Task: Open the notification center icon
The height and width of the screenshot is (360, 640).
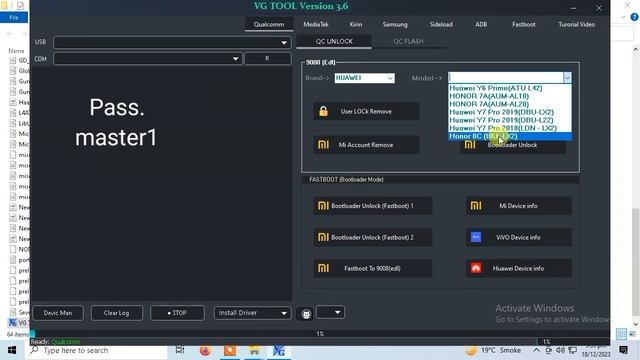Action: coord(623,350)
